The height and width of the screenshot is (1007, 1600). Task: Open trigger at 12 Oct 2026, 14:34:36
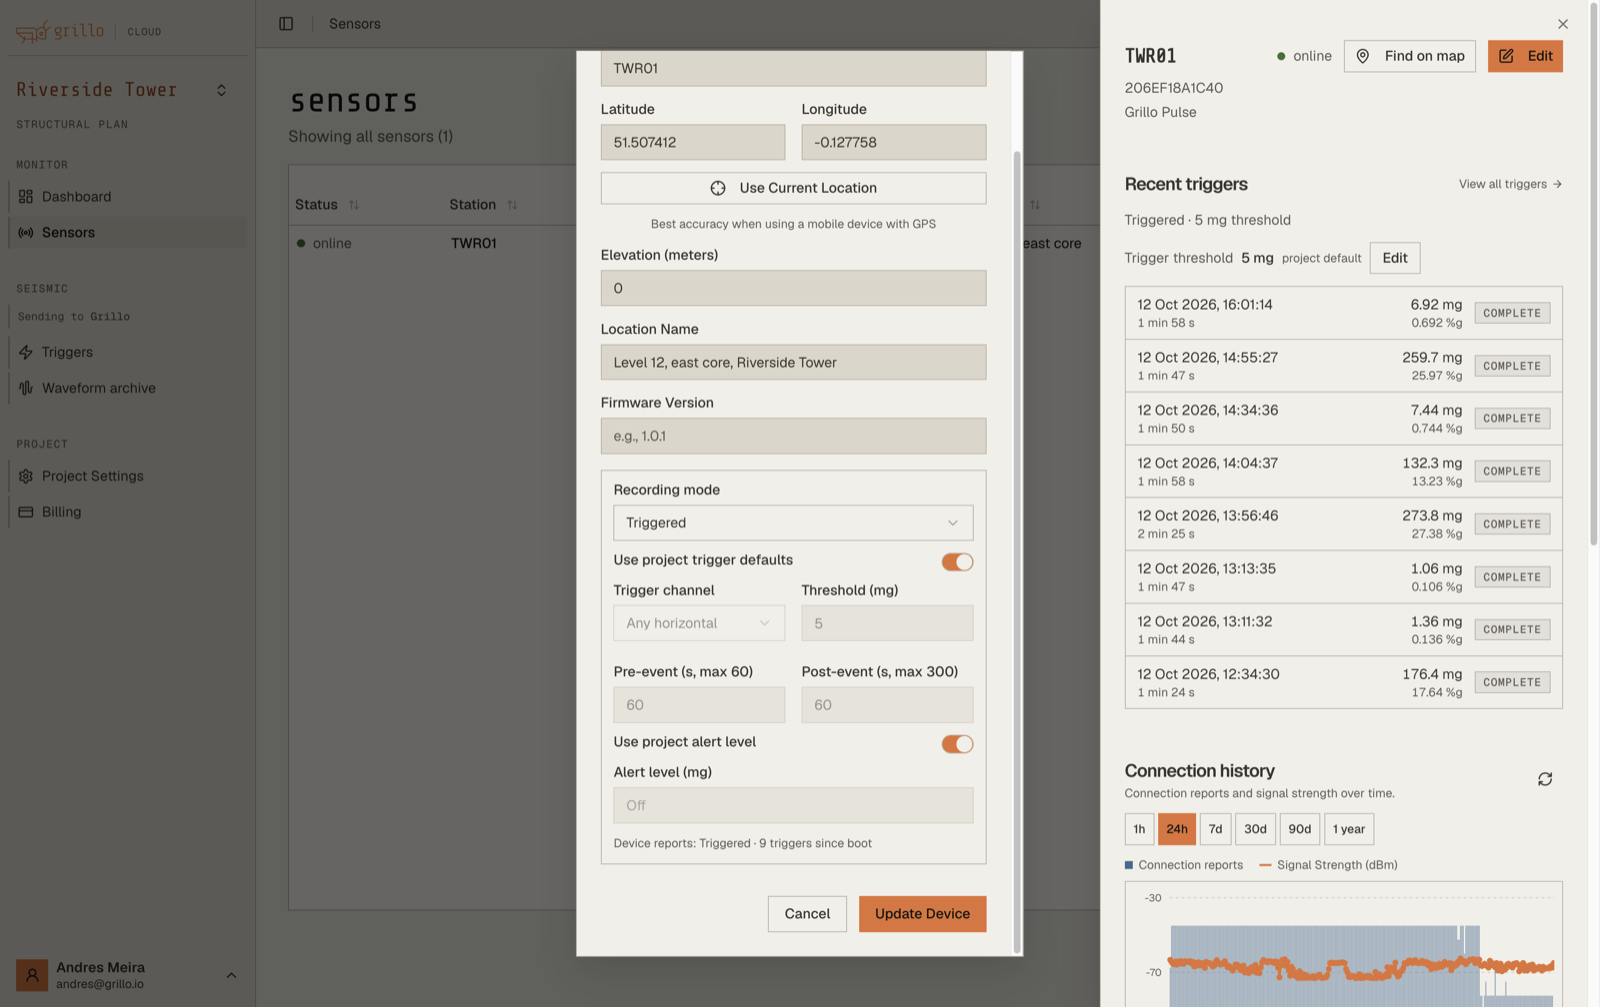1343,419
